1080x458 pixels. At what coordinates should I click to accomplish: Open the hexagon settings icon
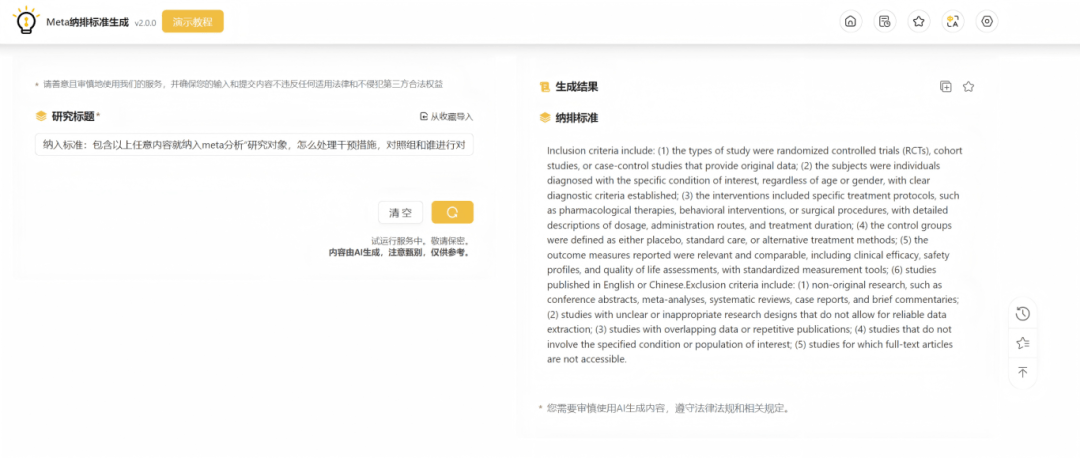[987, 21]
